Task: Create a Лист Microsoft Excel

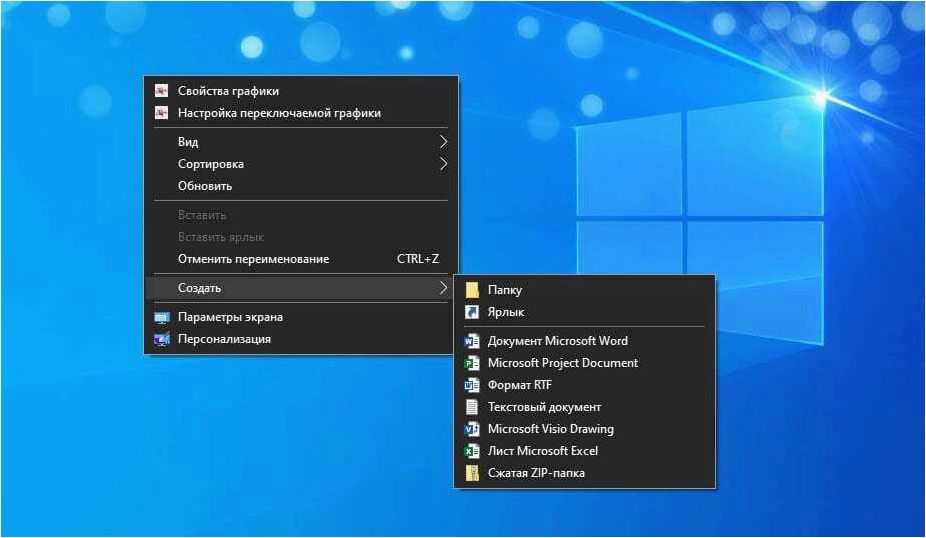Action: [x=585, y=451]
